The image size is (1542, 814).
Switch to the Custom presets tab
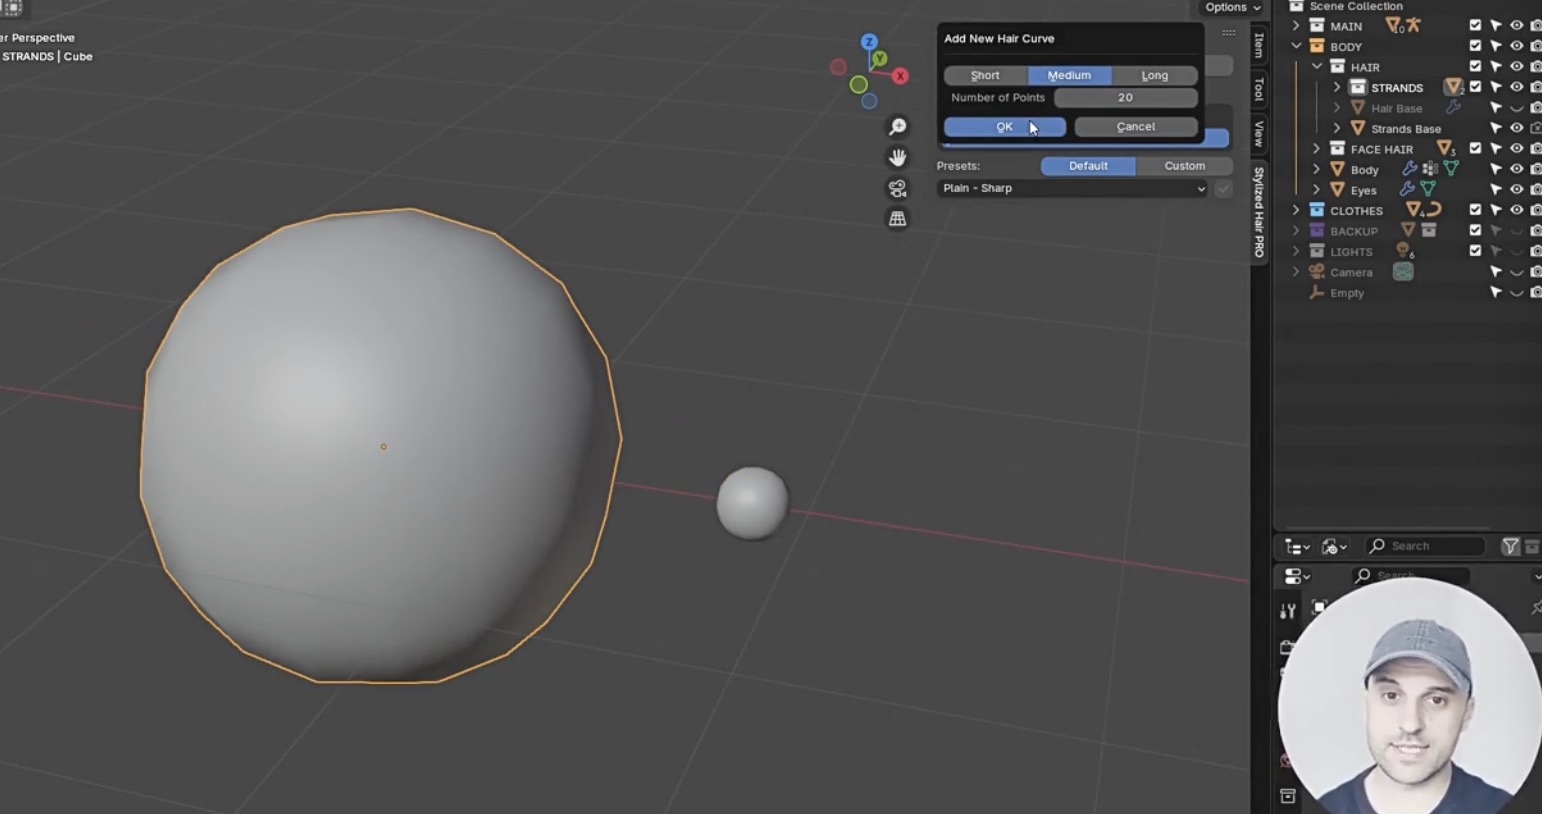pos(1184,166)
